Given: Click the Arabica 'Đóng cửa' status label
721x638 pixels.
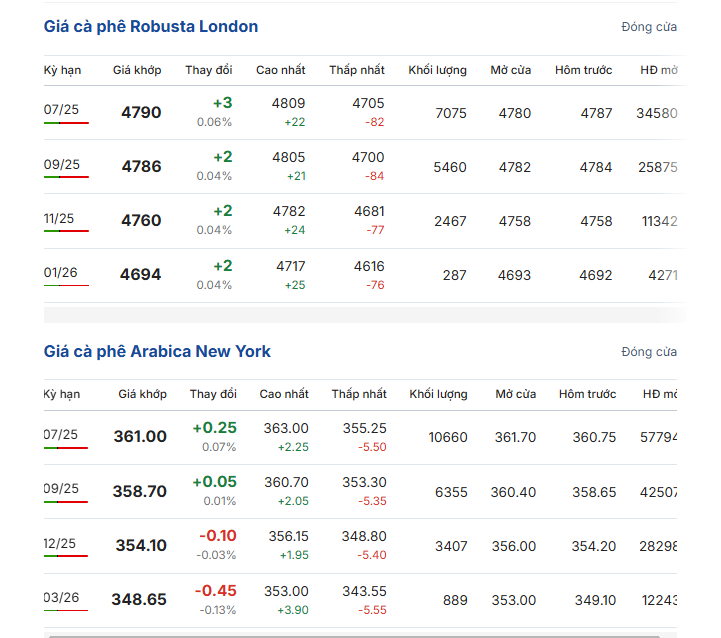Looking at the screenshot, I should pos(649,352).
